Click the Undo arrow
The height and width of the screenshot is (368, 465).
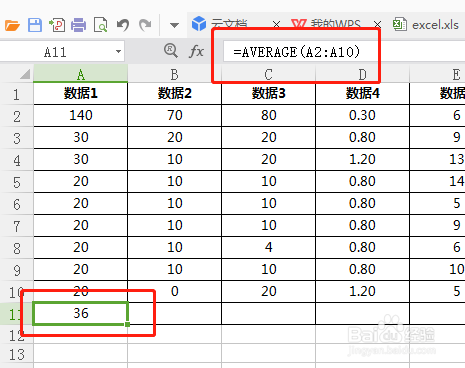(x=123, y=25)
